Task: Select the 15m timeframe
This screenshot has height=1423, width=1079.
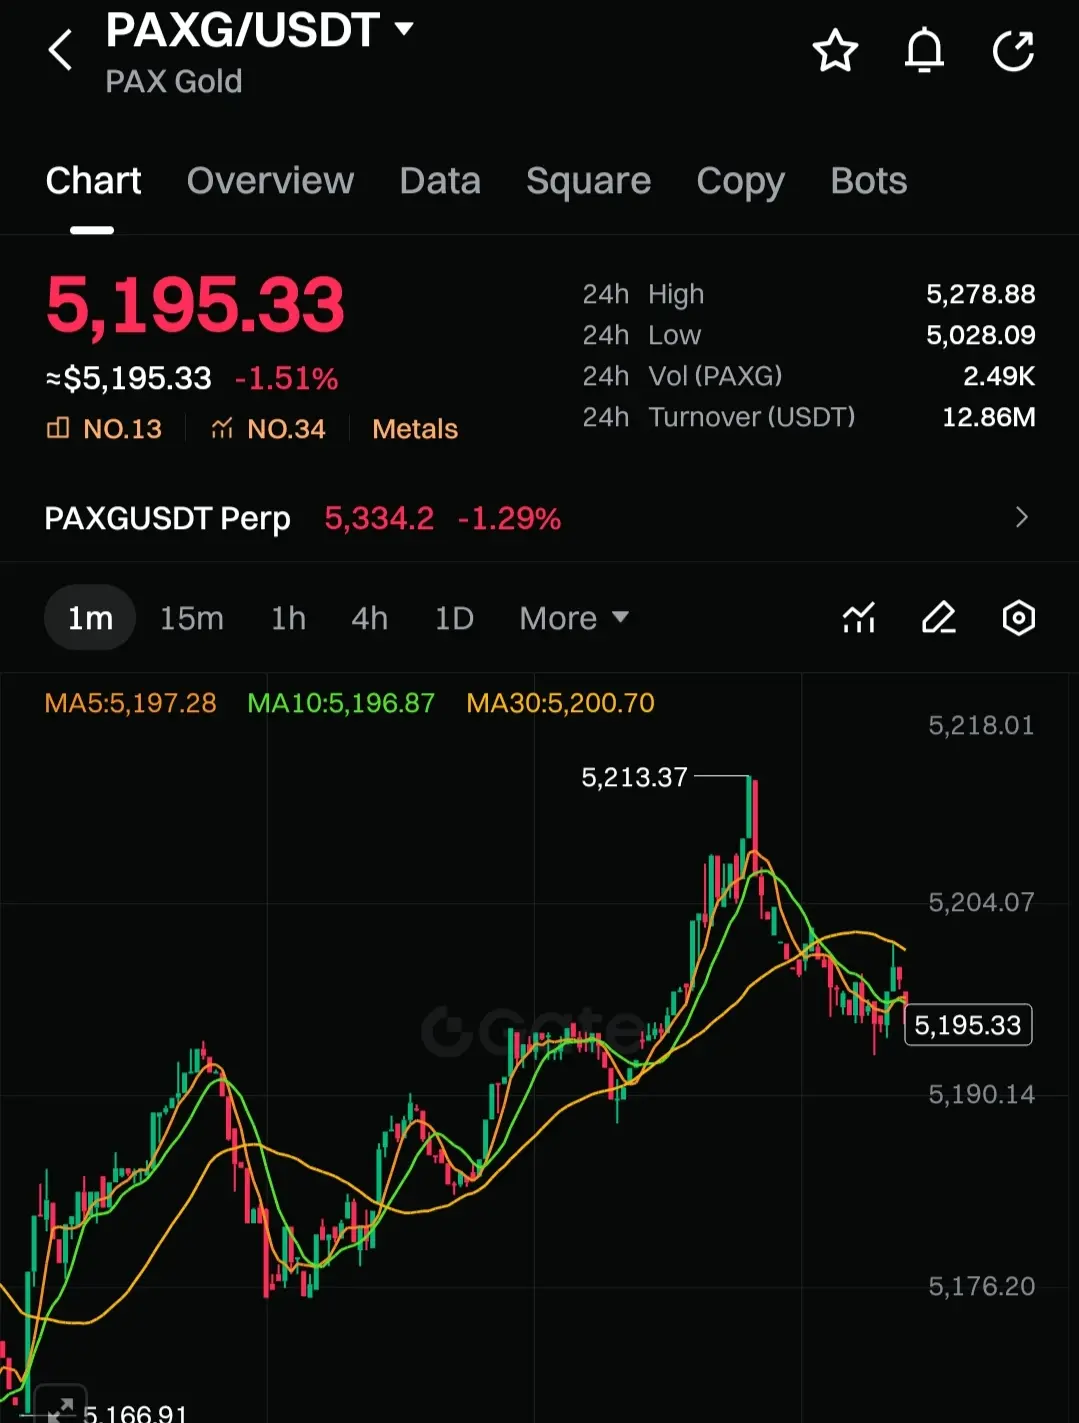Action: click(192, 618)
